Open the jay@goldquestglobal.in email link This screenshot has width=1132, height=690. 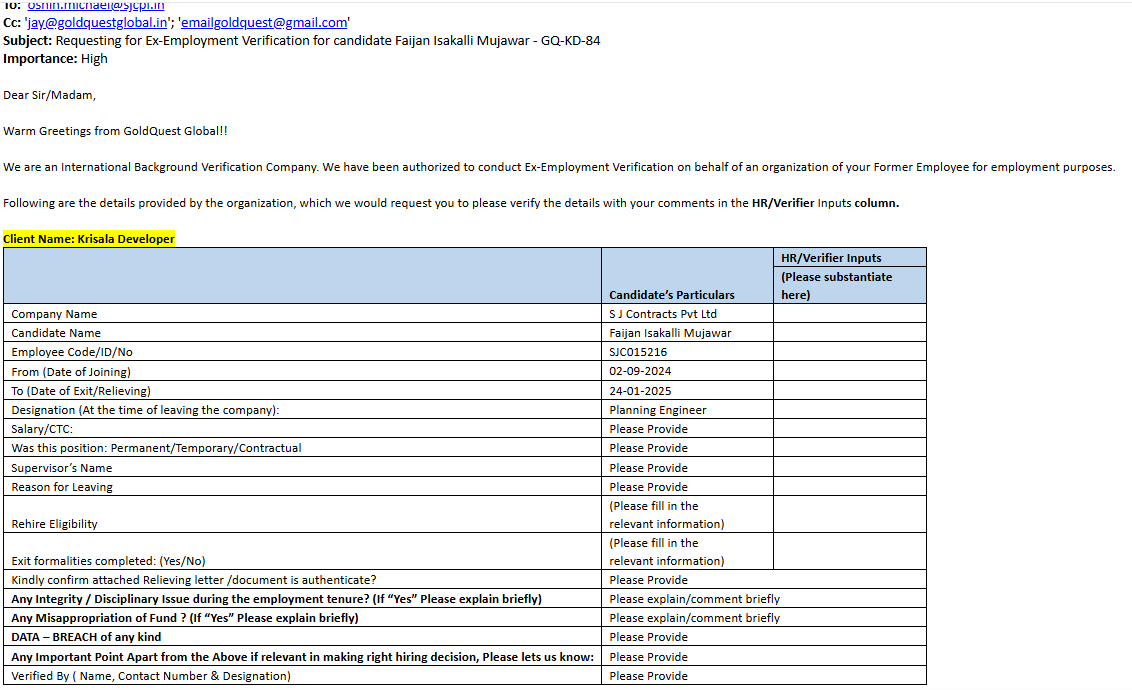click(x=97, y=22)
